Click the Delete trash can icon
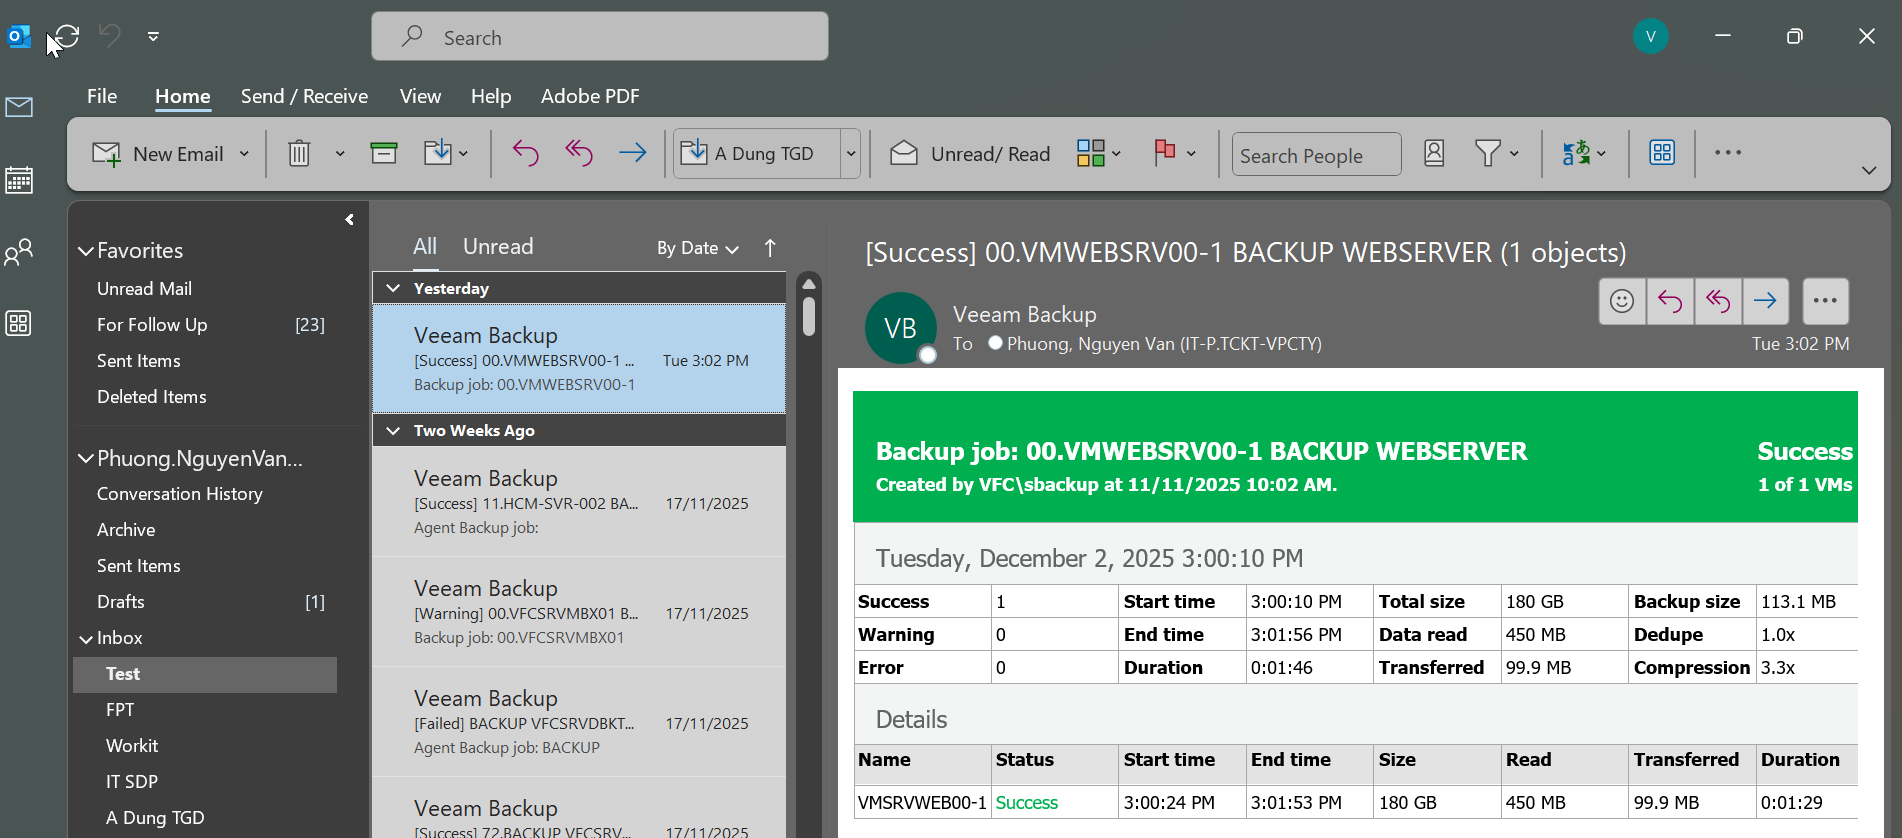 point(299,154)
